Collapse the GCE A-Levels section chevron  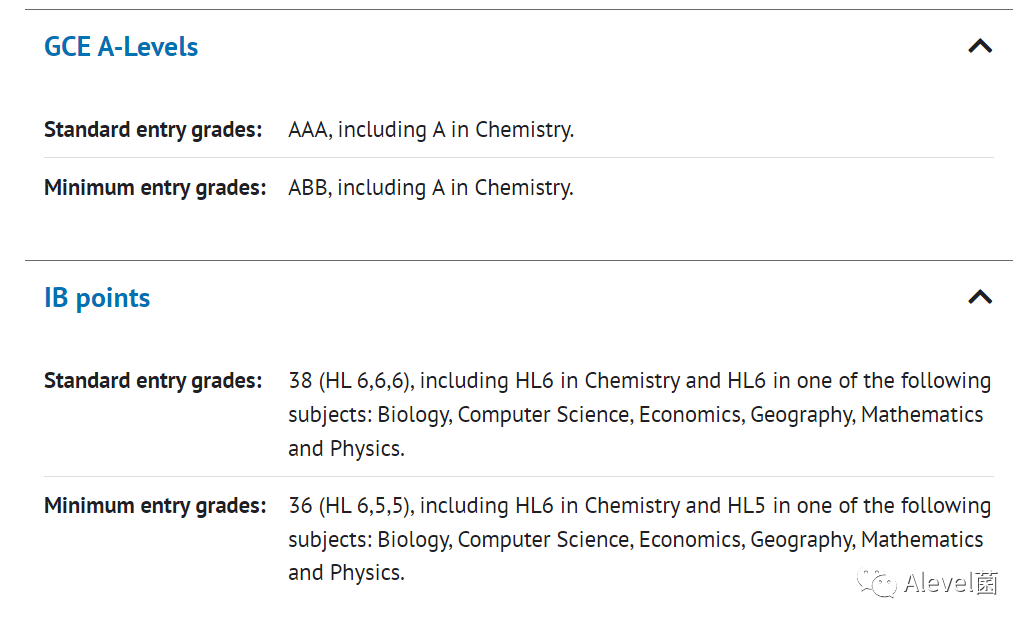coord(980,46)
